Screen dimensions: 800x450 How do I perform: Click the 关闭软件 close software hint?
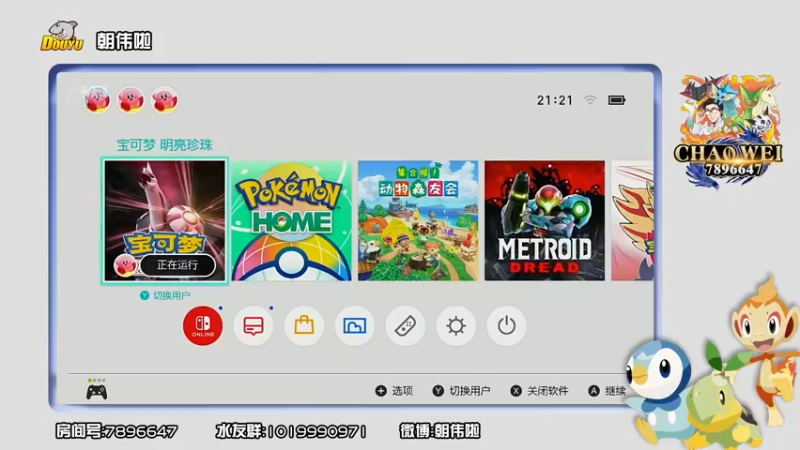(539, 391)
